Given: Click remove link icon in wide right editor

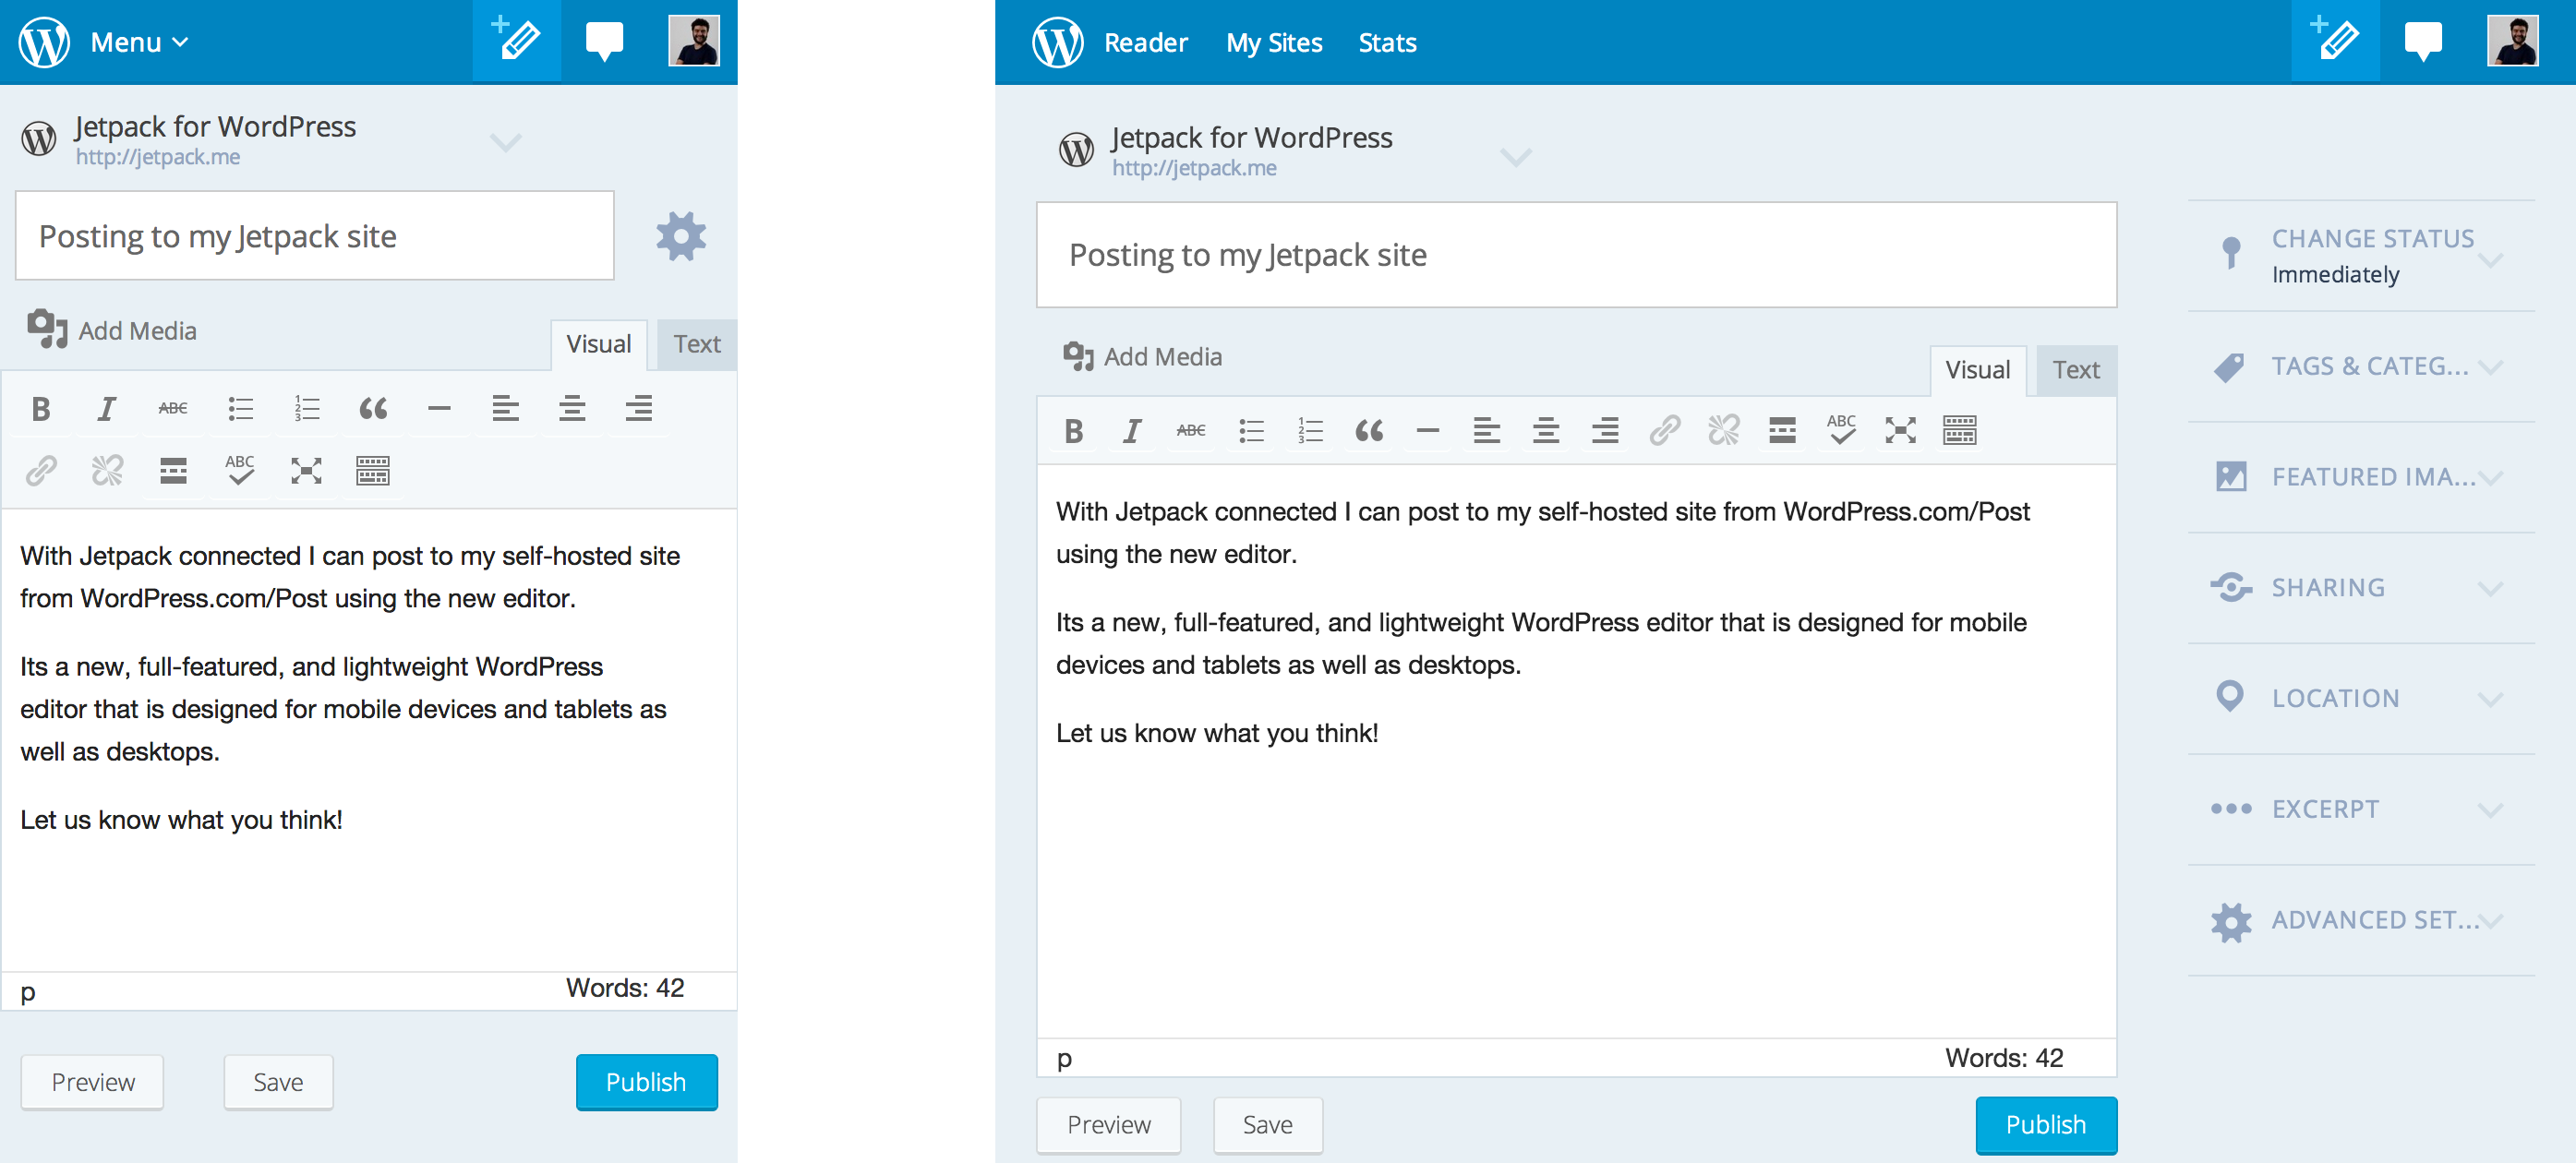Looking at the screenshot, I should click(1723, 430).
